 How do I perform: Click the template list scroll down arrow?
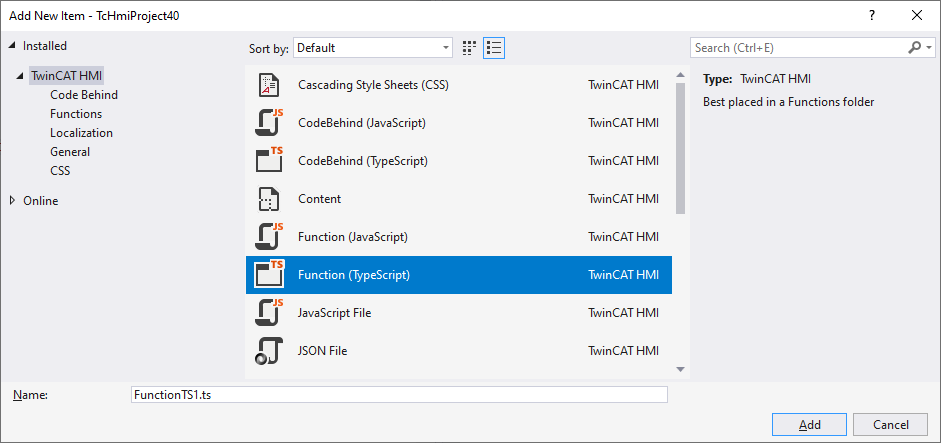[681, 369]
